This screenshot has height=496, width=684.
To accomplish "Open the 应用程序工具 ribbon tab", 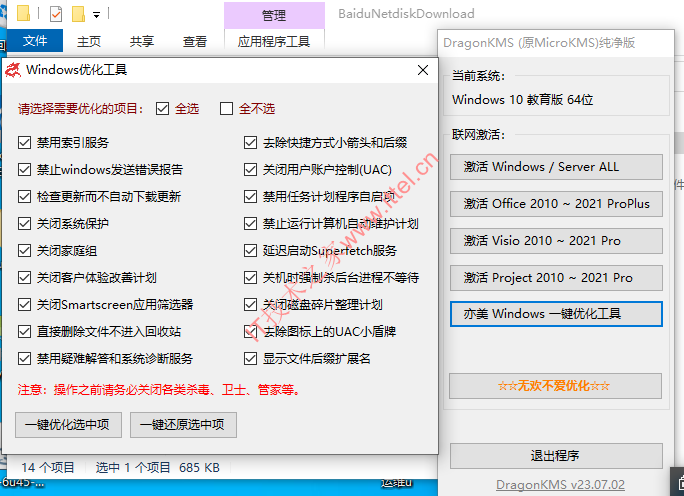I will 274,41.
